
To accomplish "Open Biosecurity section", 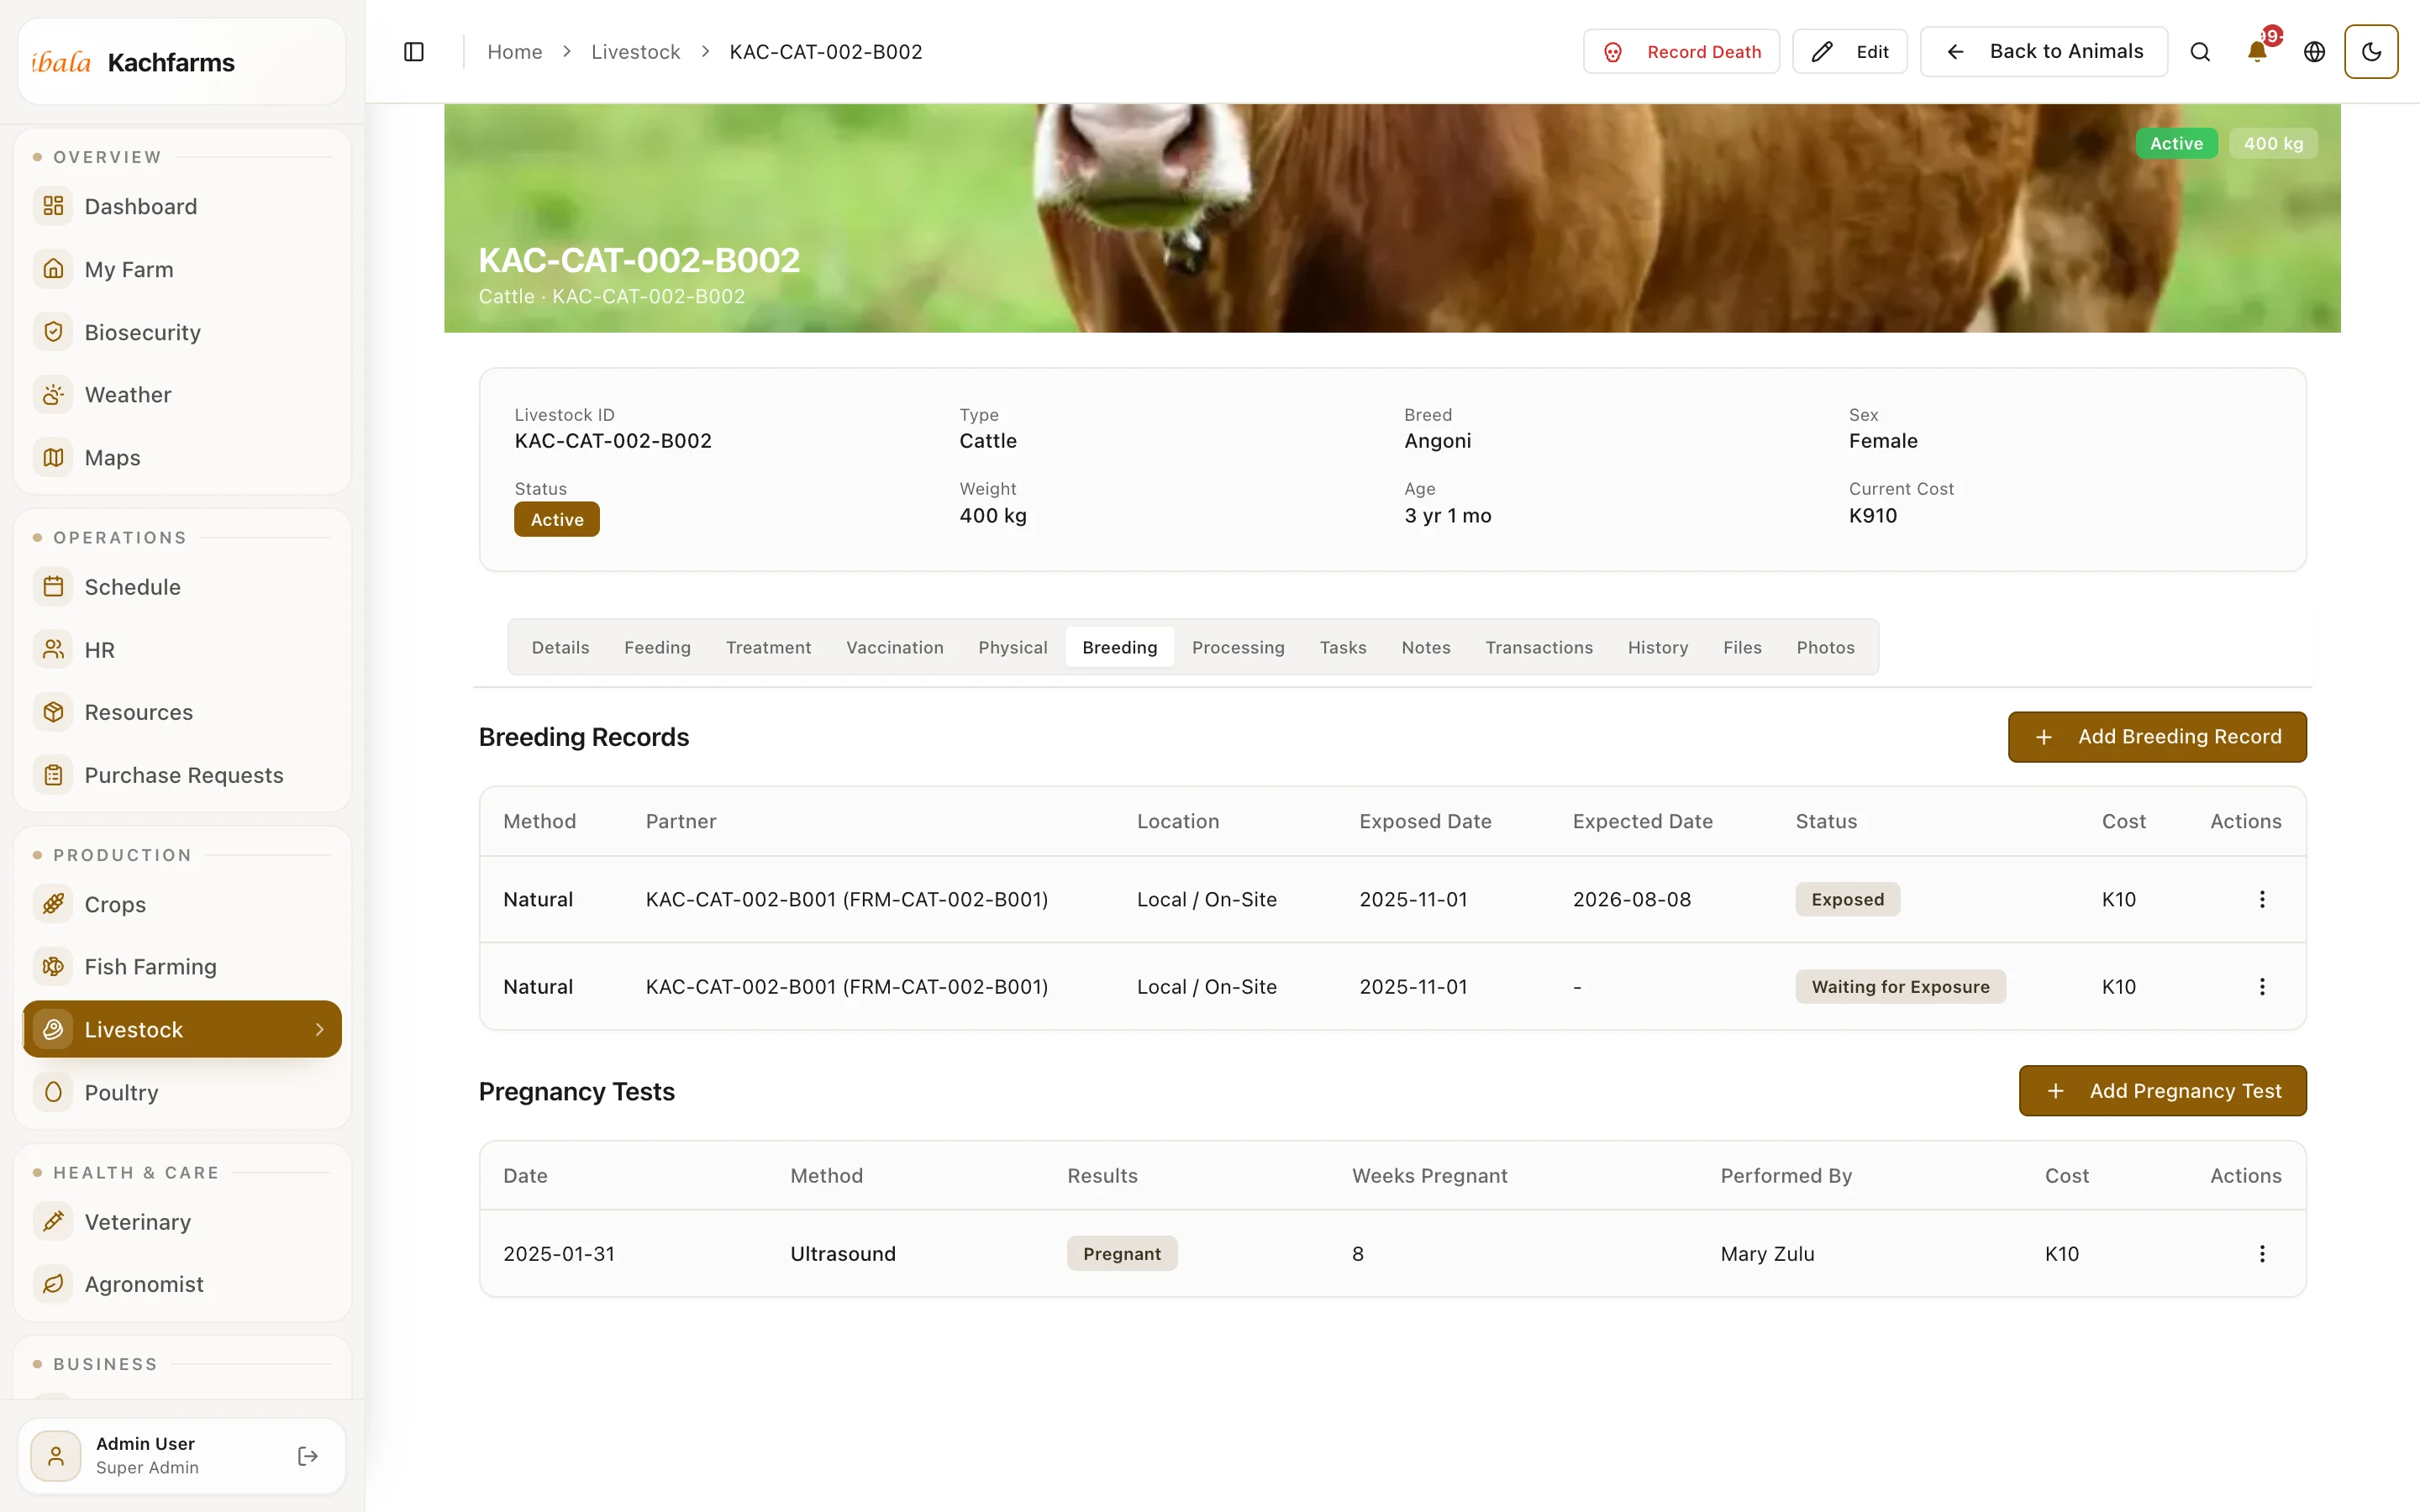I will point(182,332).
